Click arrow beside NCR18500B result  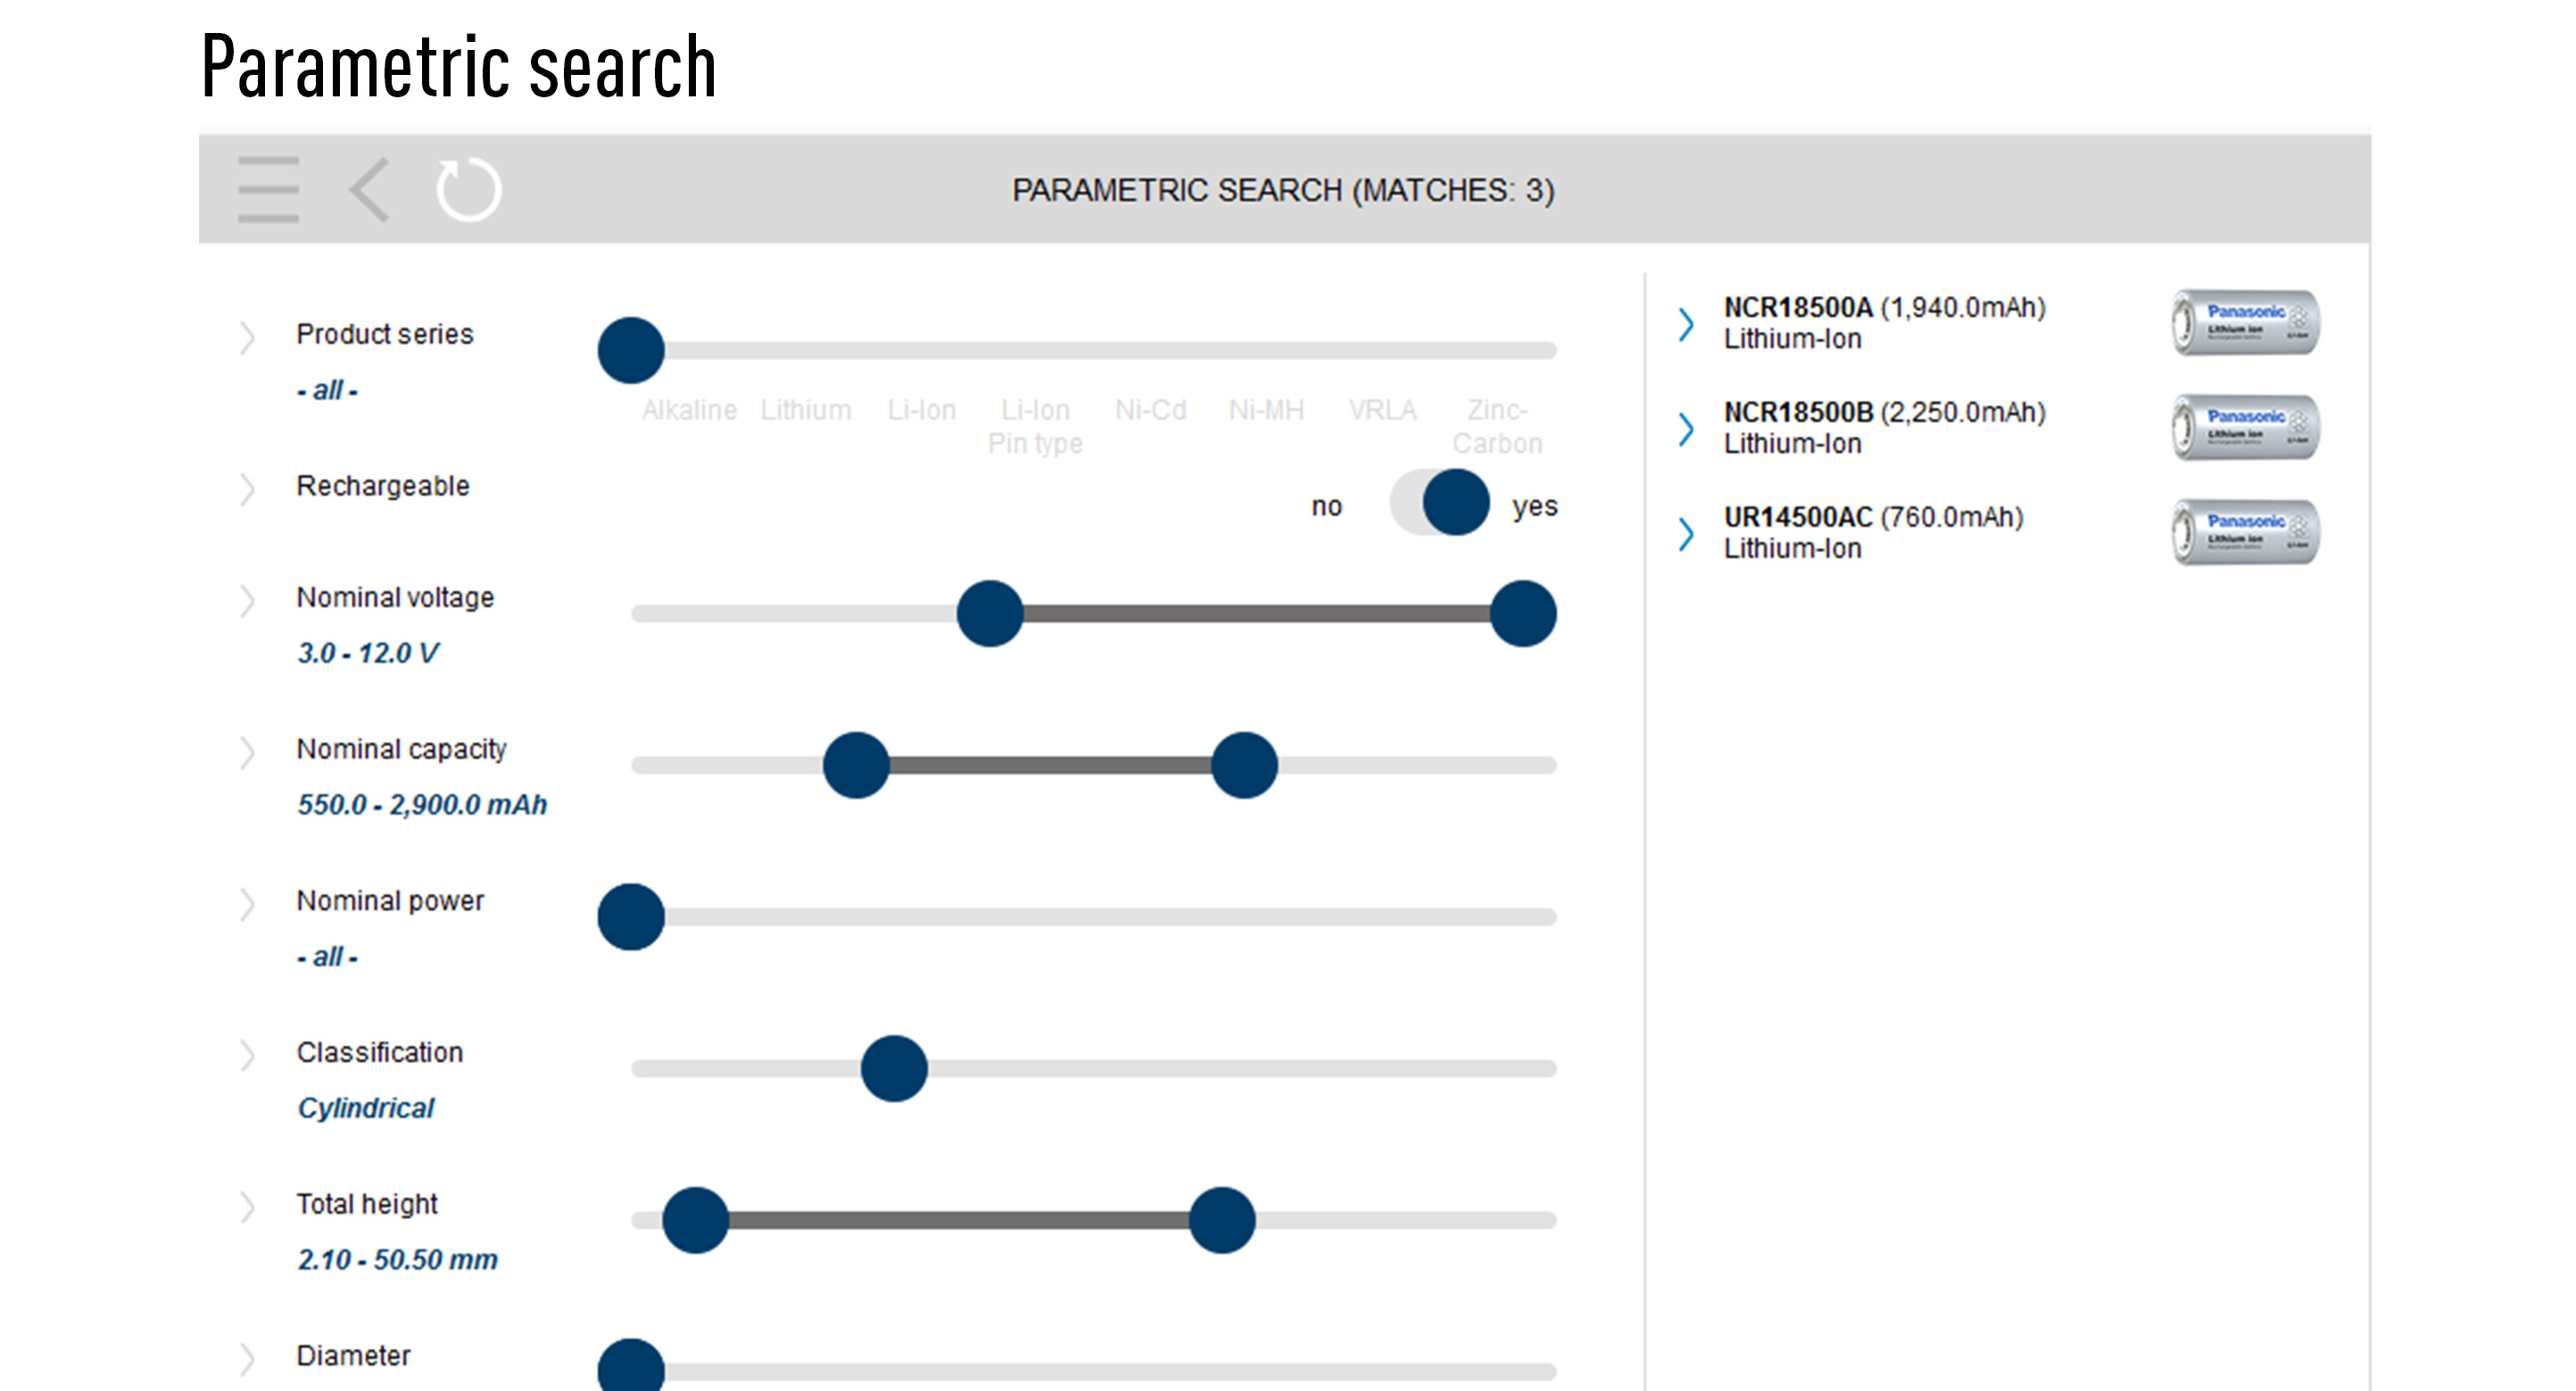point(1686,429)
